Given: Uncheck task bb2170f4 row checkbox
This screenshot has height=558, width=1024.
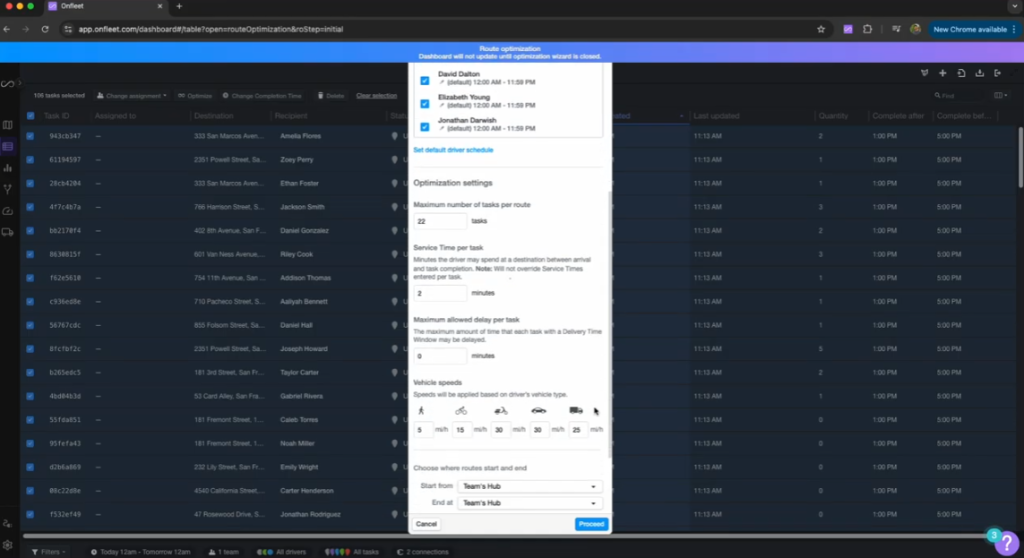Looking at the screenshot, I should coord(30,231).
